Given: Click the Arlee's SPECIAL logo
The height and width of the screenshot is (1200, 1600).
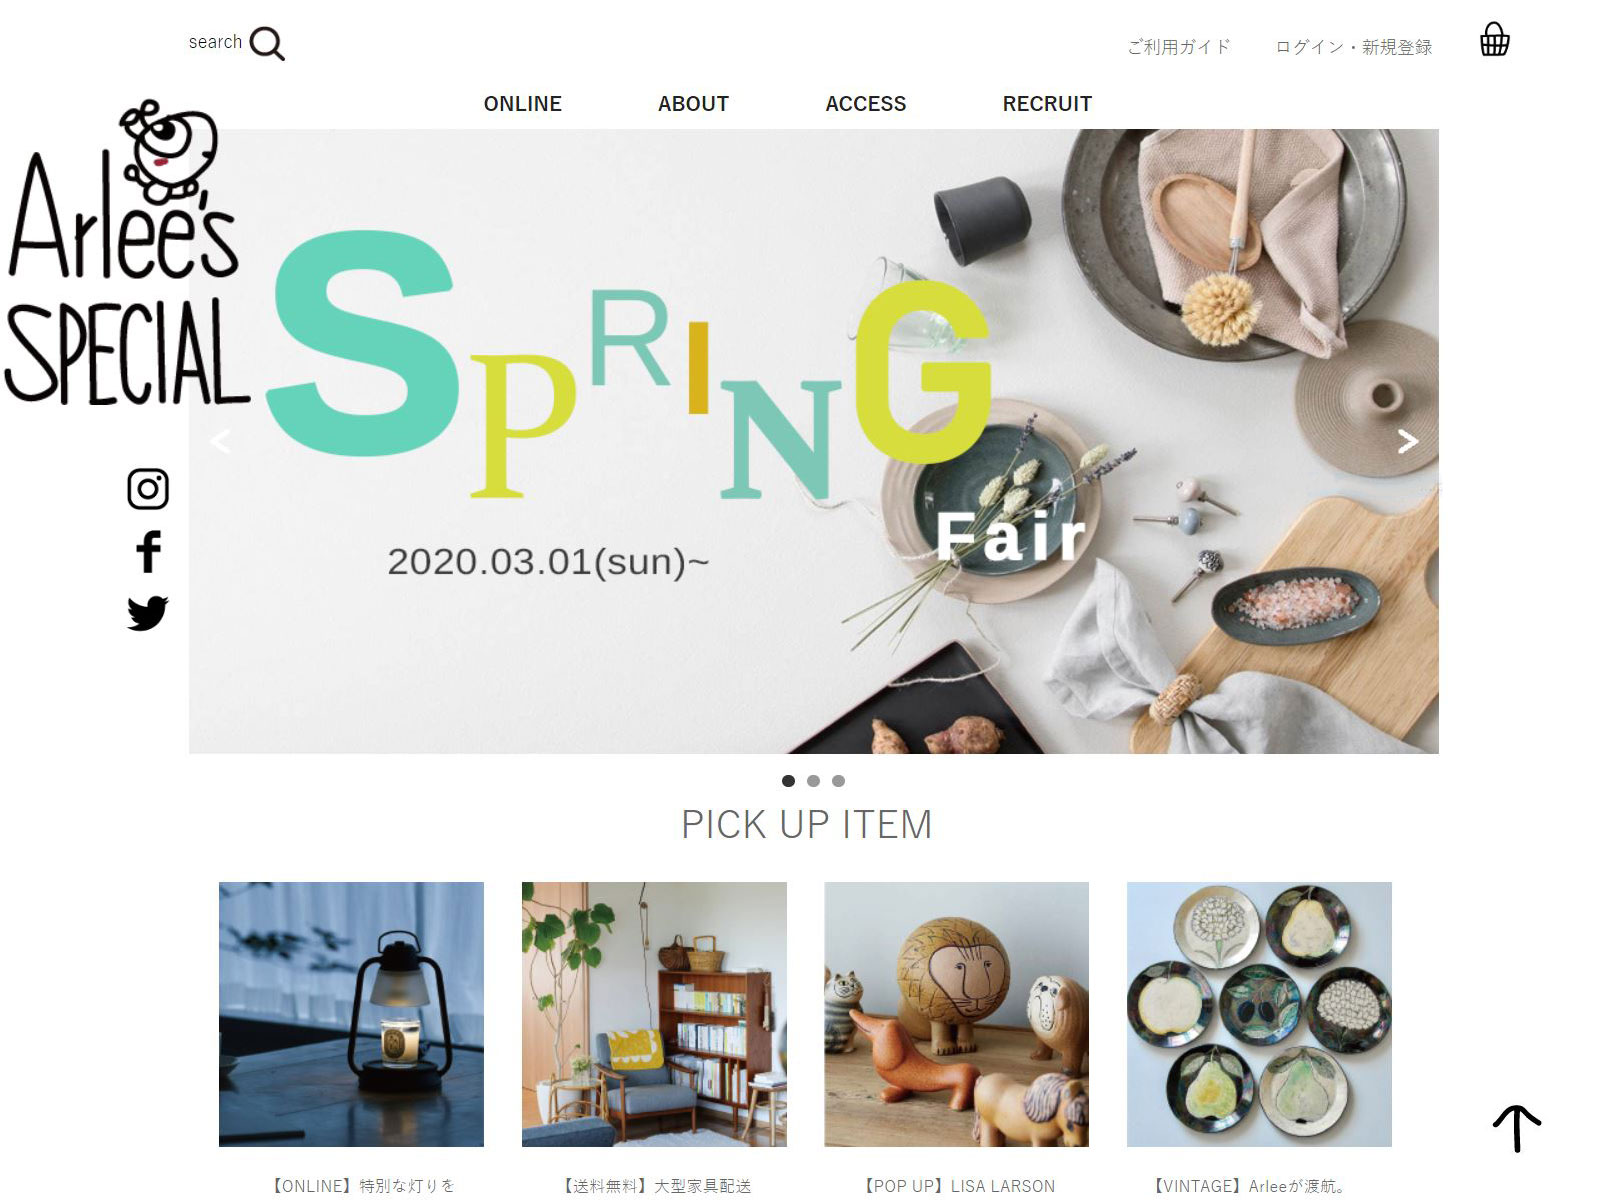Looking at the screenshot, I should tap(125, 255).
